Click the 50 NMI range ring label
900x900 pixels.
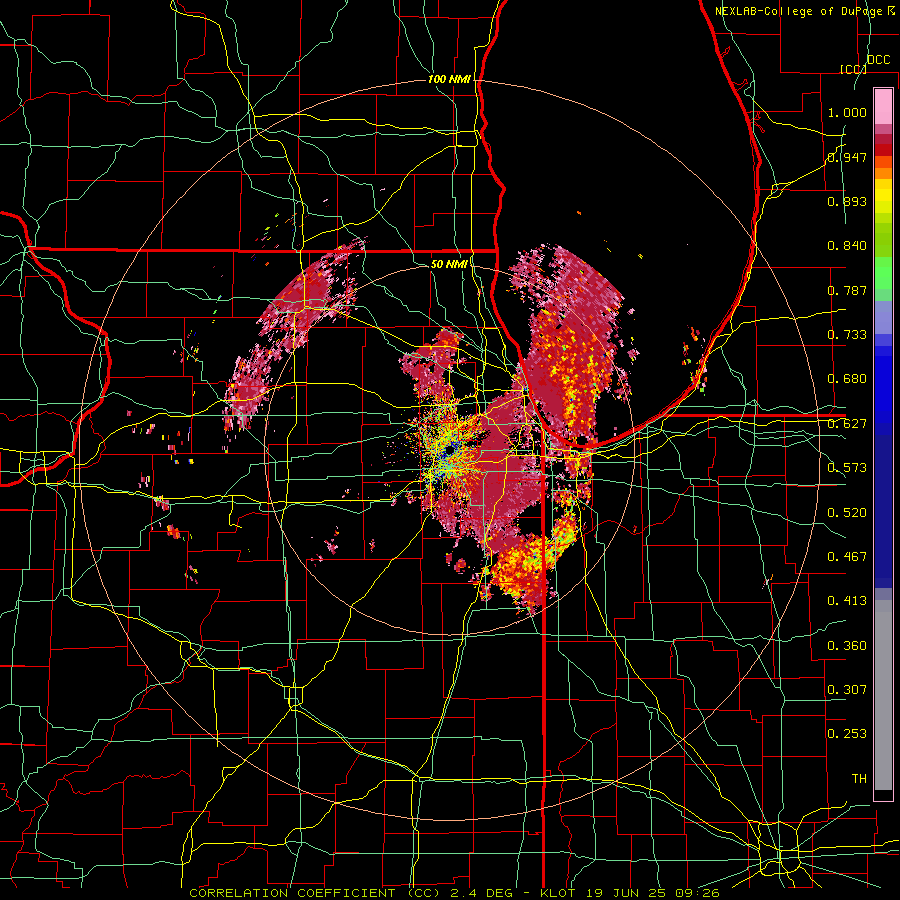[x=449, y=264]
